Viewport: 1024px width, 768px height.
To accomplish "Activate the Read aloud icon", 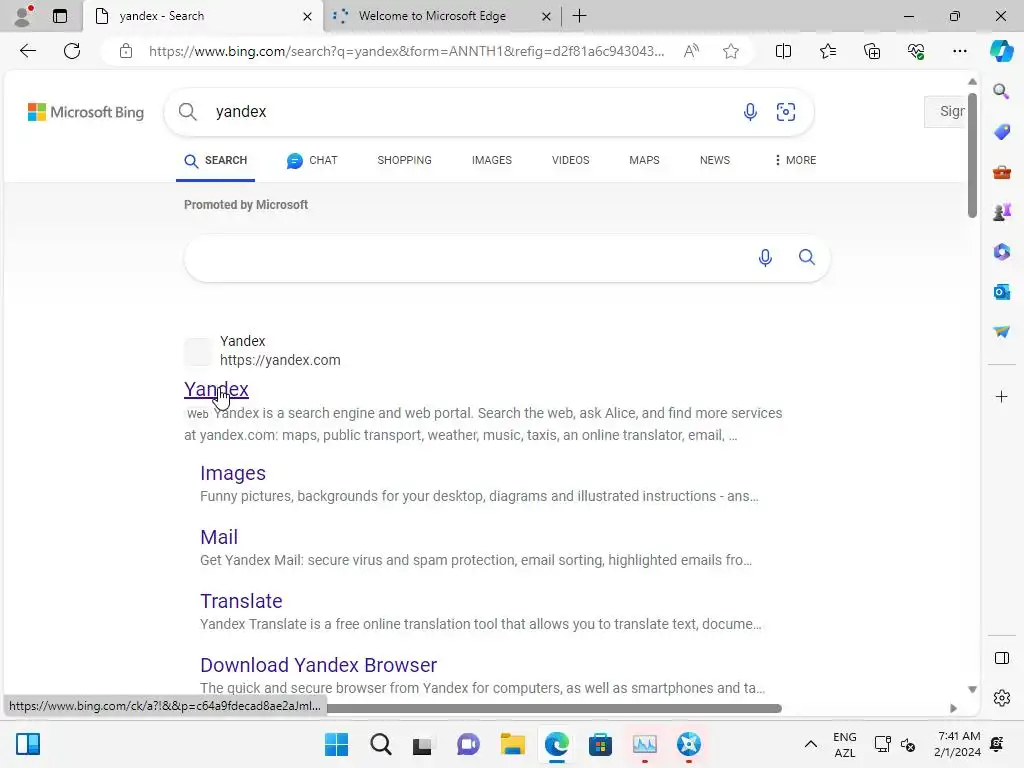I will [x=691, y=51].
